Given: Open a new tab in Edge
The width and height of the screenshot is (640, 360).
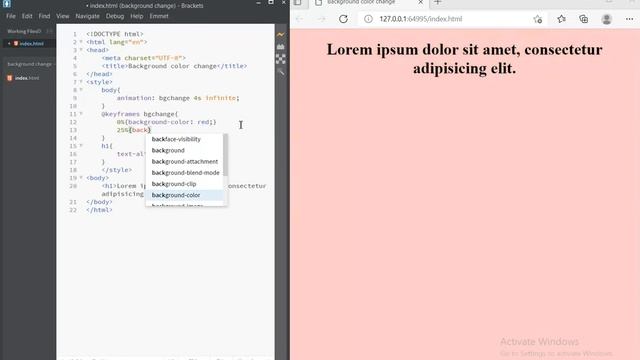Looking at the screenshot, I should (438, 2).
